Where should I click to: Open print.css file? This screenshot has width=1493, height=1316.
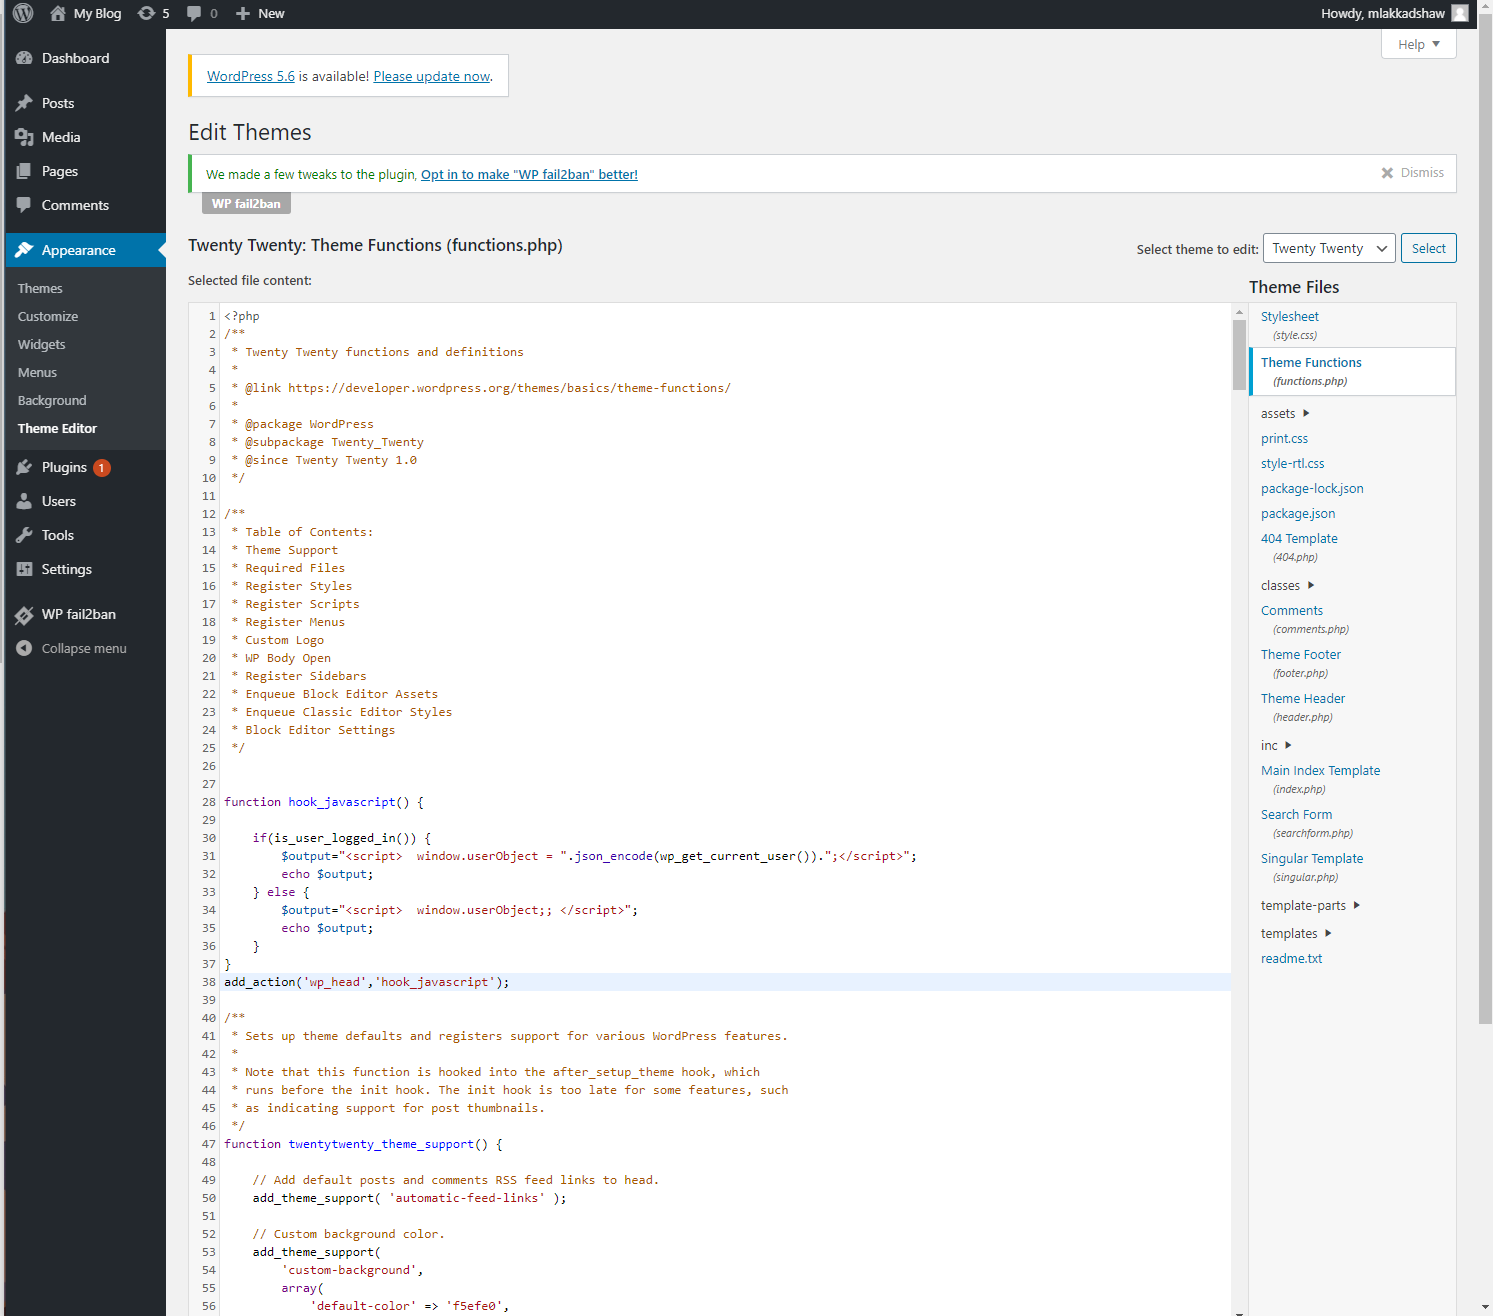click(1284, 438)
